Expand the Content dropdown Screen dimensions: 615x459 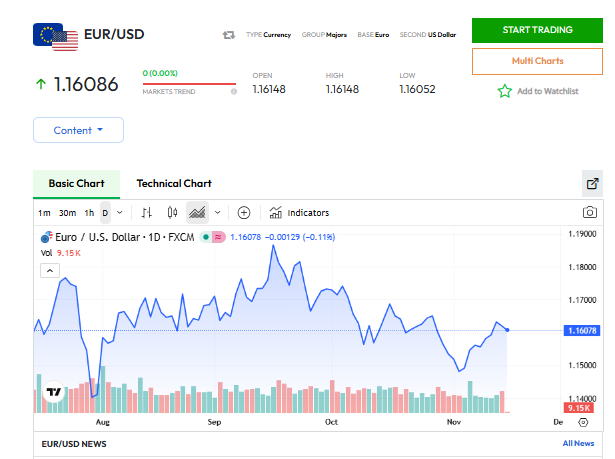click(78, 130)
